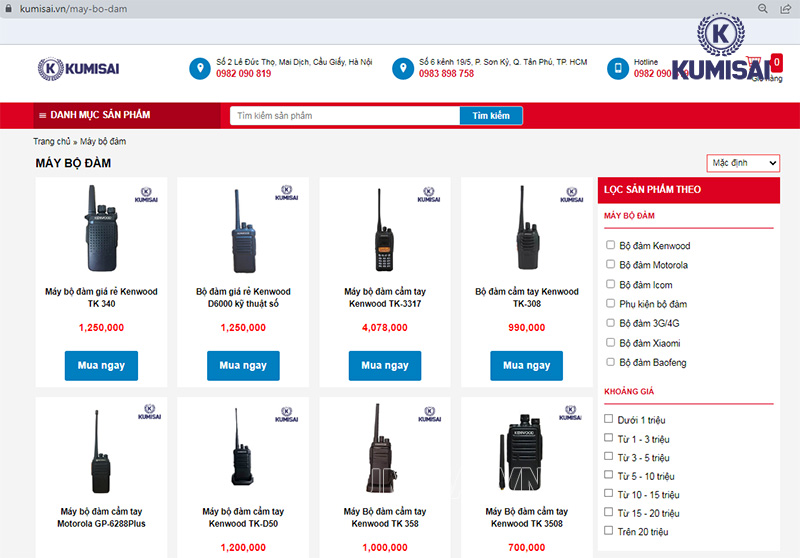This screenshot has height=558, width=800.
Task: Open Máy bộ đàm giá rẻ Kenwood TK 340 title
Action: (101, 297)
